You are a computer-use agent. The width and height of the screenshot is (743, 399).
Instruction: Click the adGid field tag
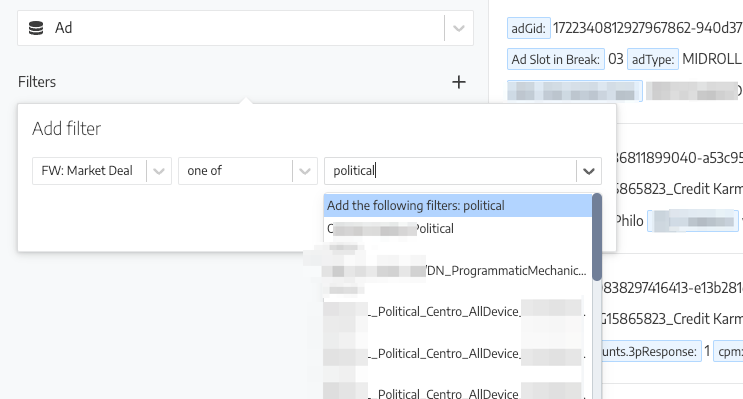(528, 28)
